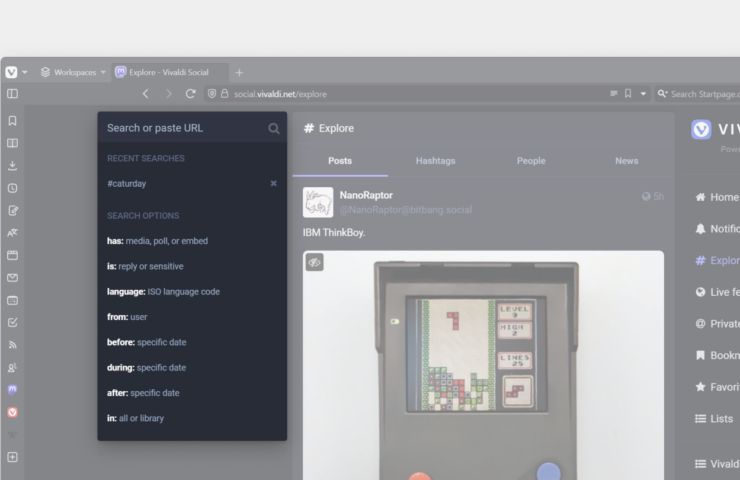Toggle the side panel button
The height and width of the screenshot is (480, 740).
pyautogui.click(x=13, y=94)
